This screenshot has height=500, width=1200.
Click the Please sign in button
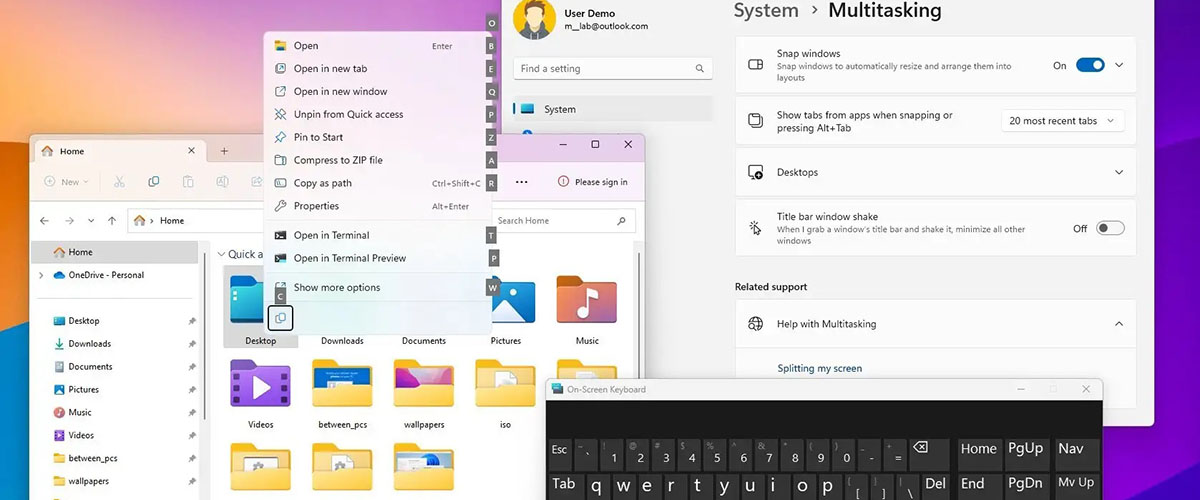[593, 182]
